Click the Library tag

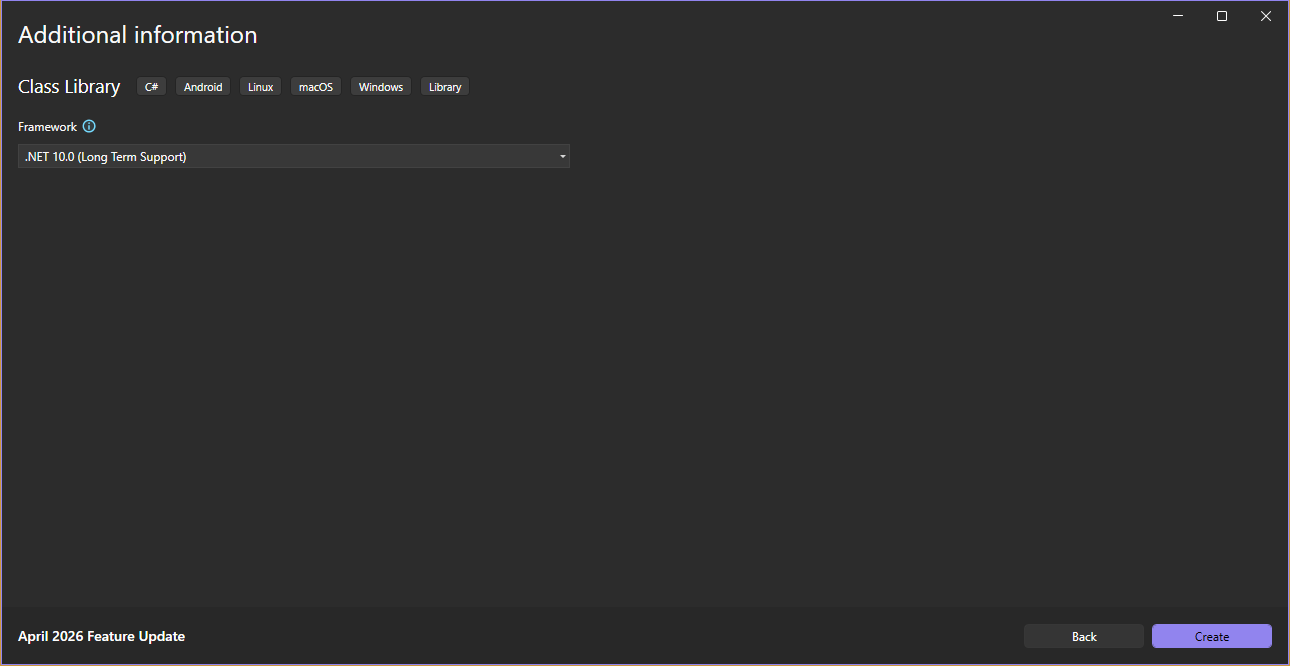pyautogui.click(x=445, y=87)
